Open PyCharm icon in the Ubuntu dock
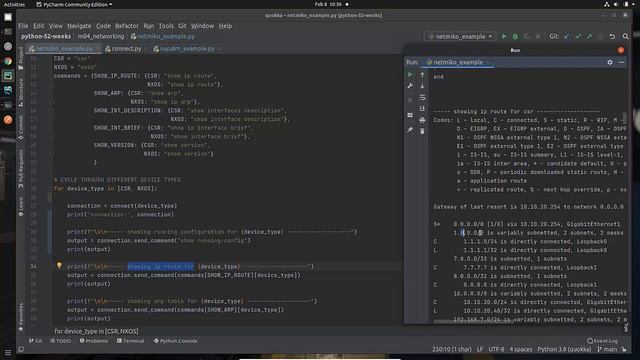640x360 pixels. pos(8,76)
